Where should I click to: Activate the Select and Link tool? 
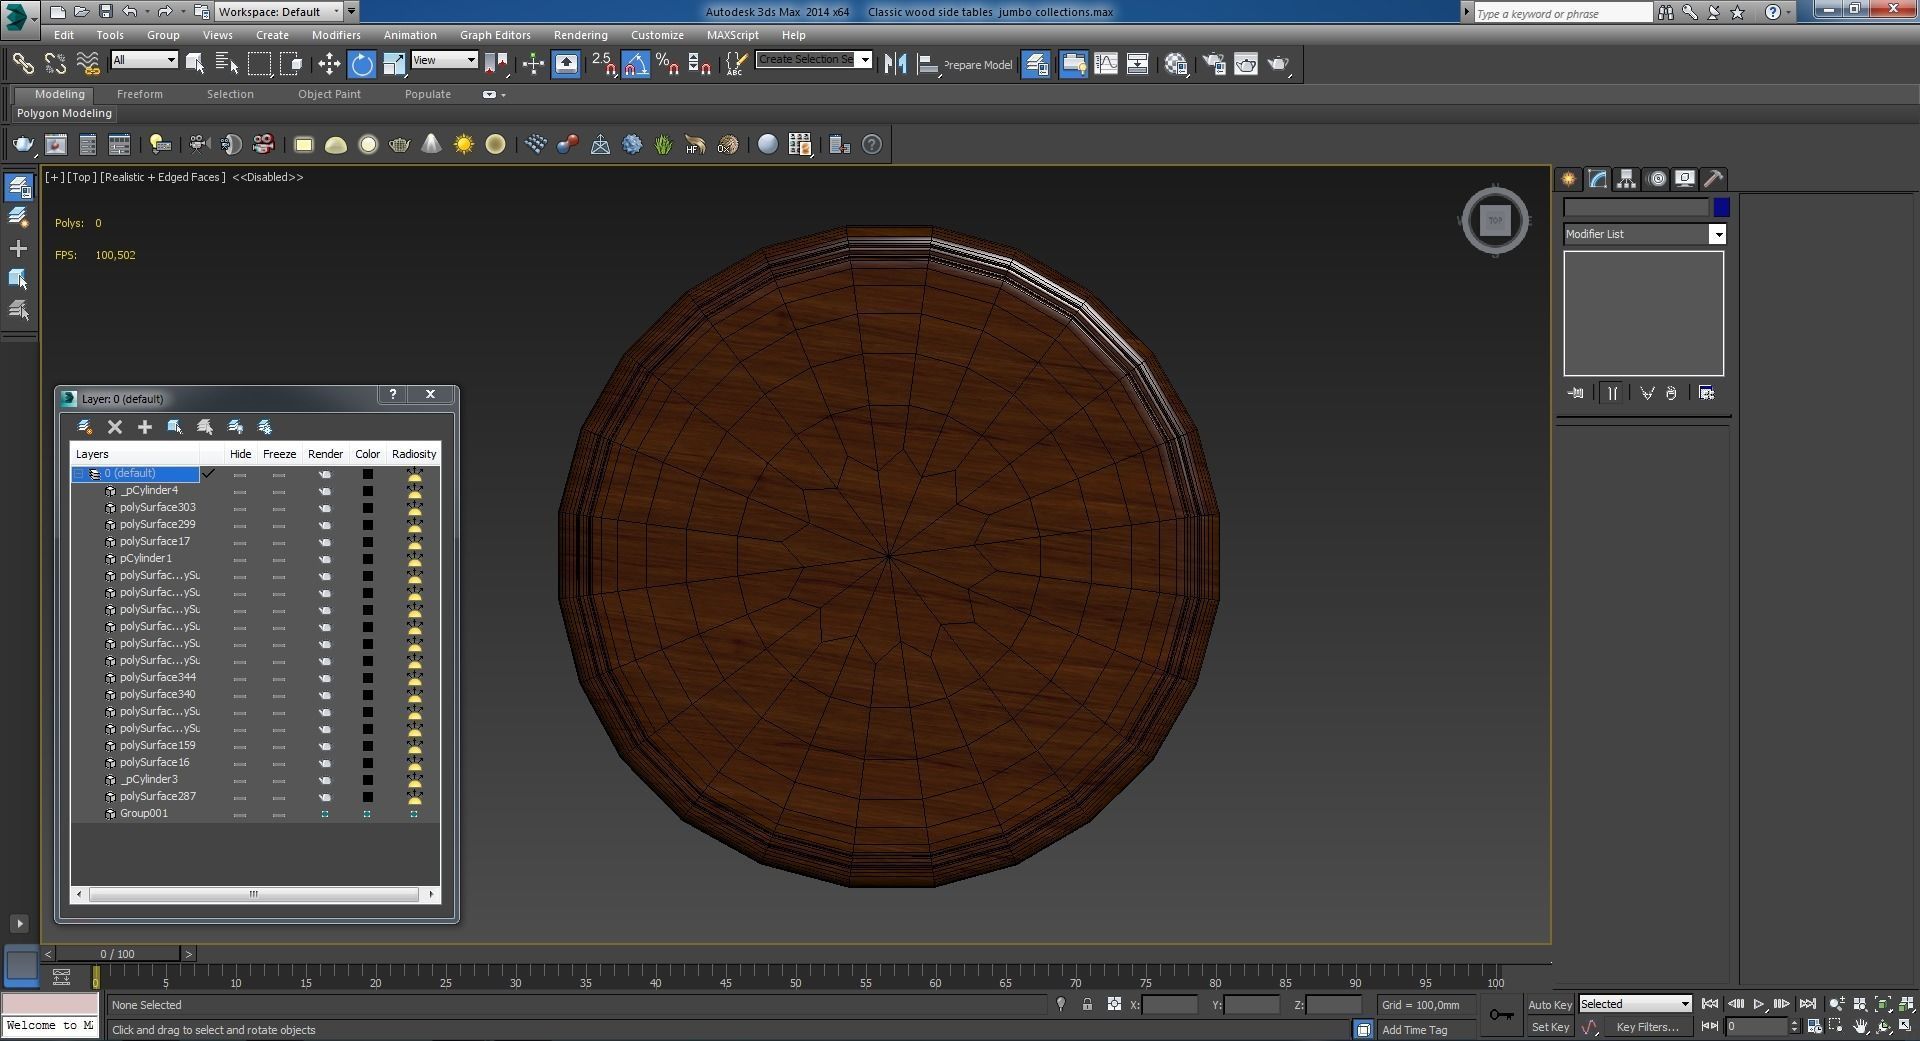click(22, 64)
